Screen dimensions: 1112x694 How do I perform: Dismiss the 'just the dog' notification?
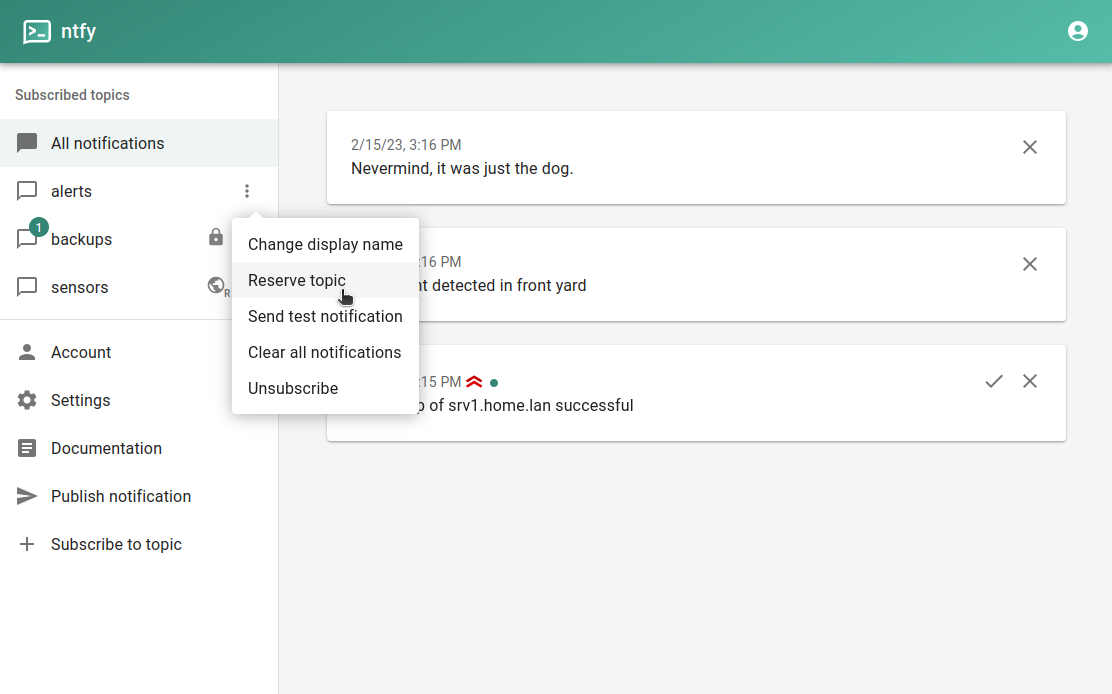point(1029,147)
